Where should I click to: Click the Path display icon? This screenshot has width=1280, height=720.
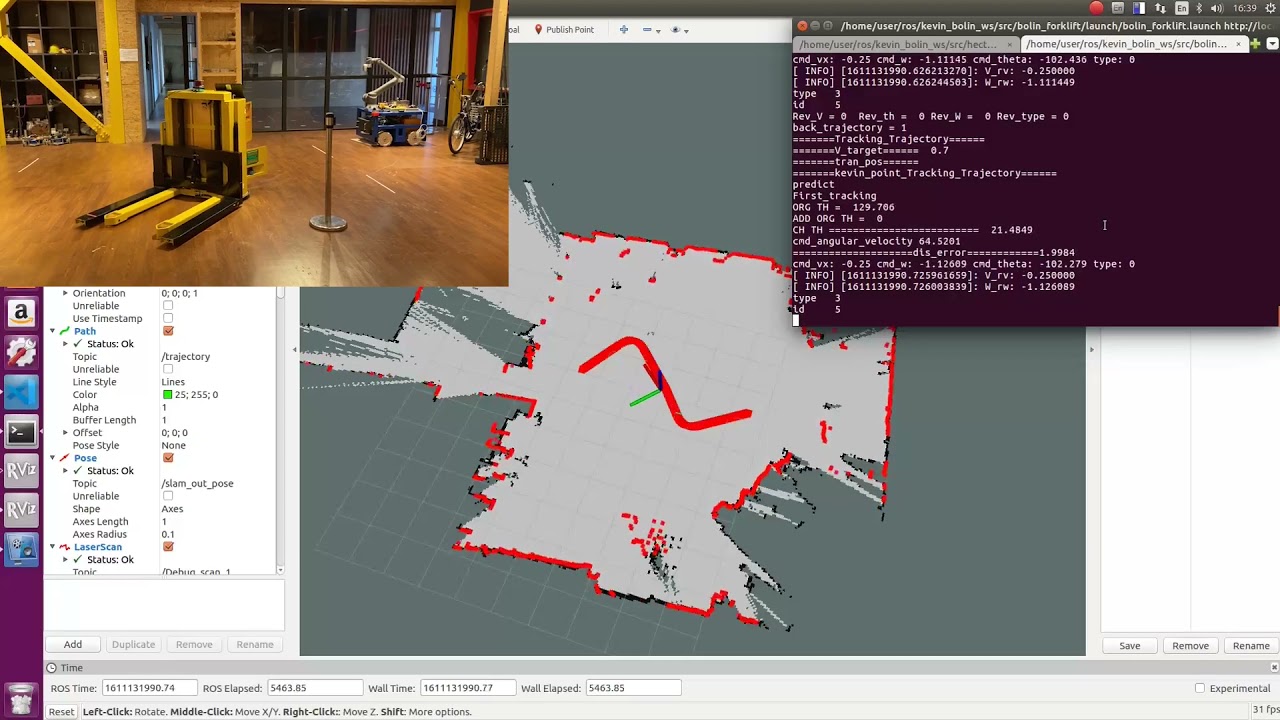(x=65, y=331)
